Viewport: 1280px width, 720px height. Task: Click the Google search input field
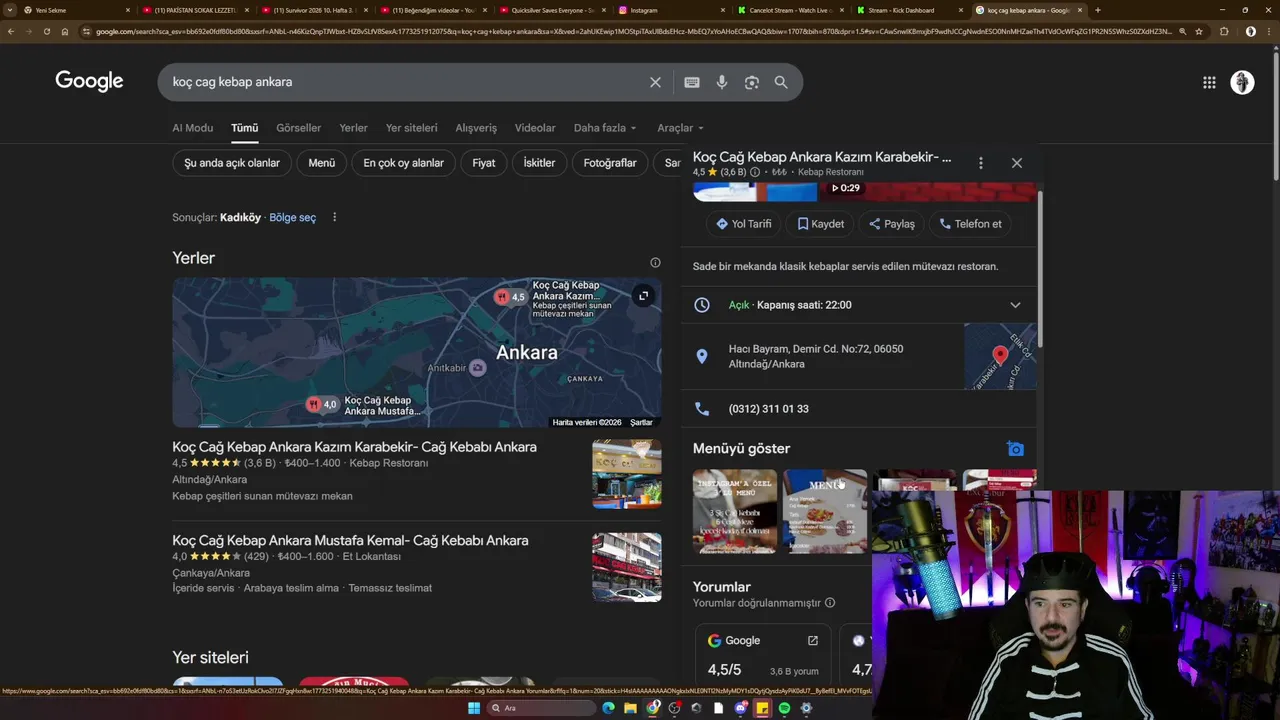pos(405,82)
